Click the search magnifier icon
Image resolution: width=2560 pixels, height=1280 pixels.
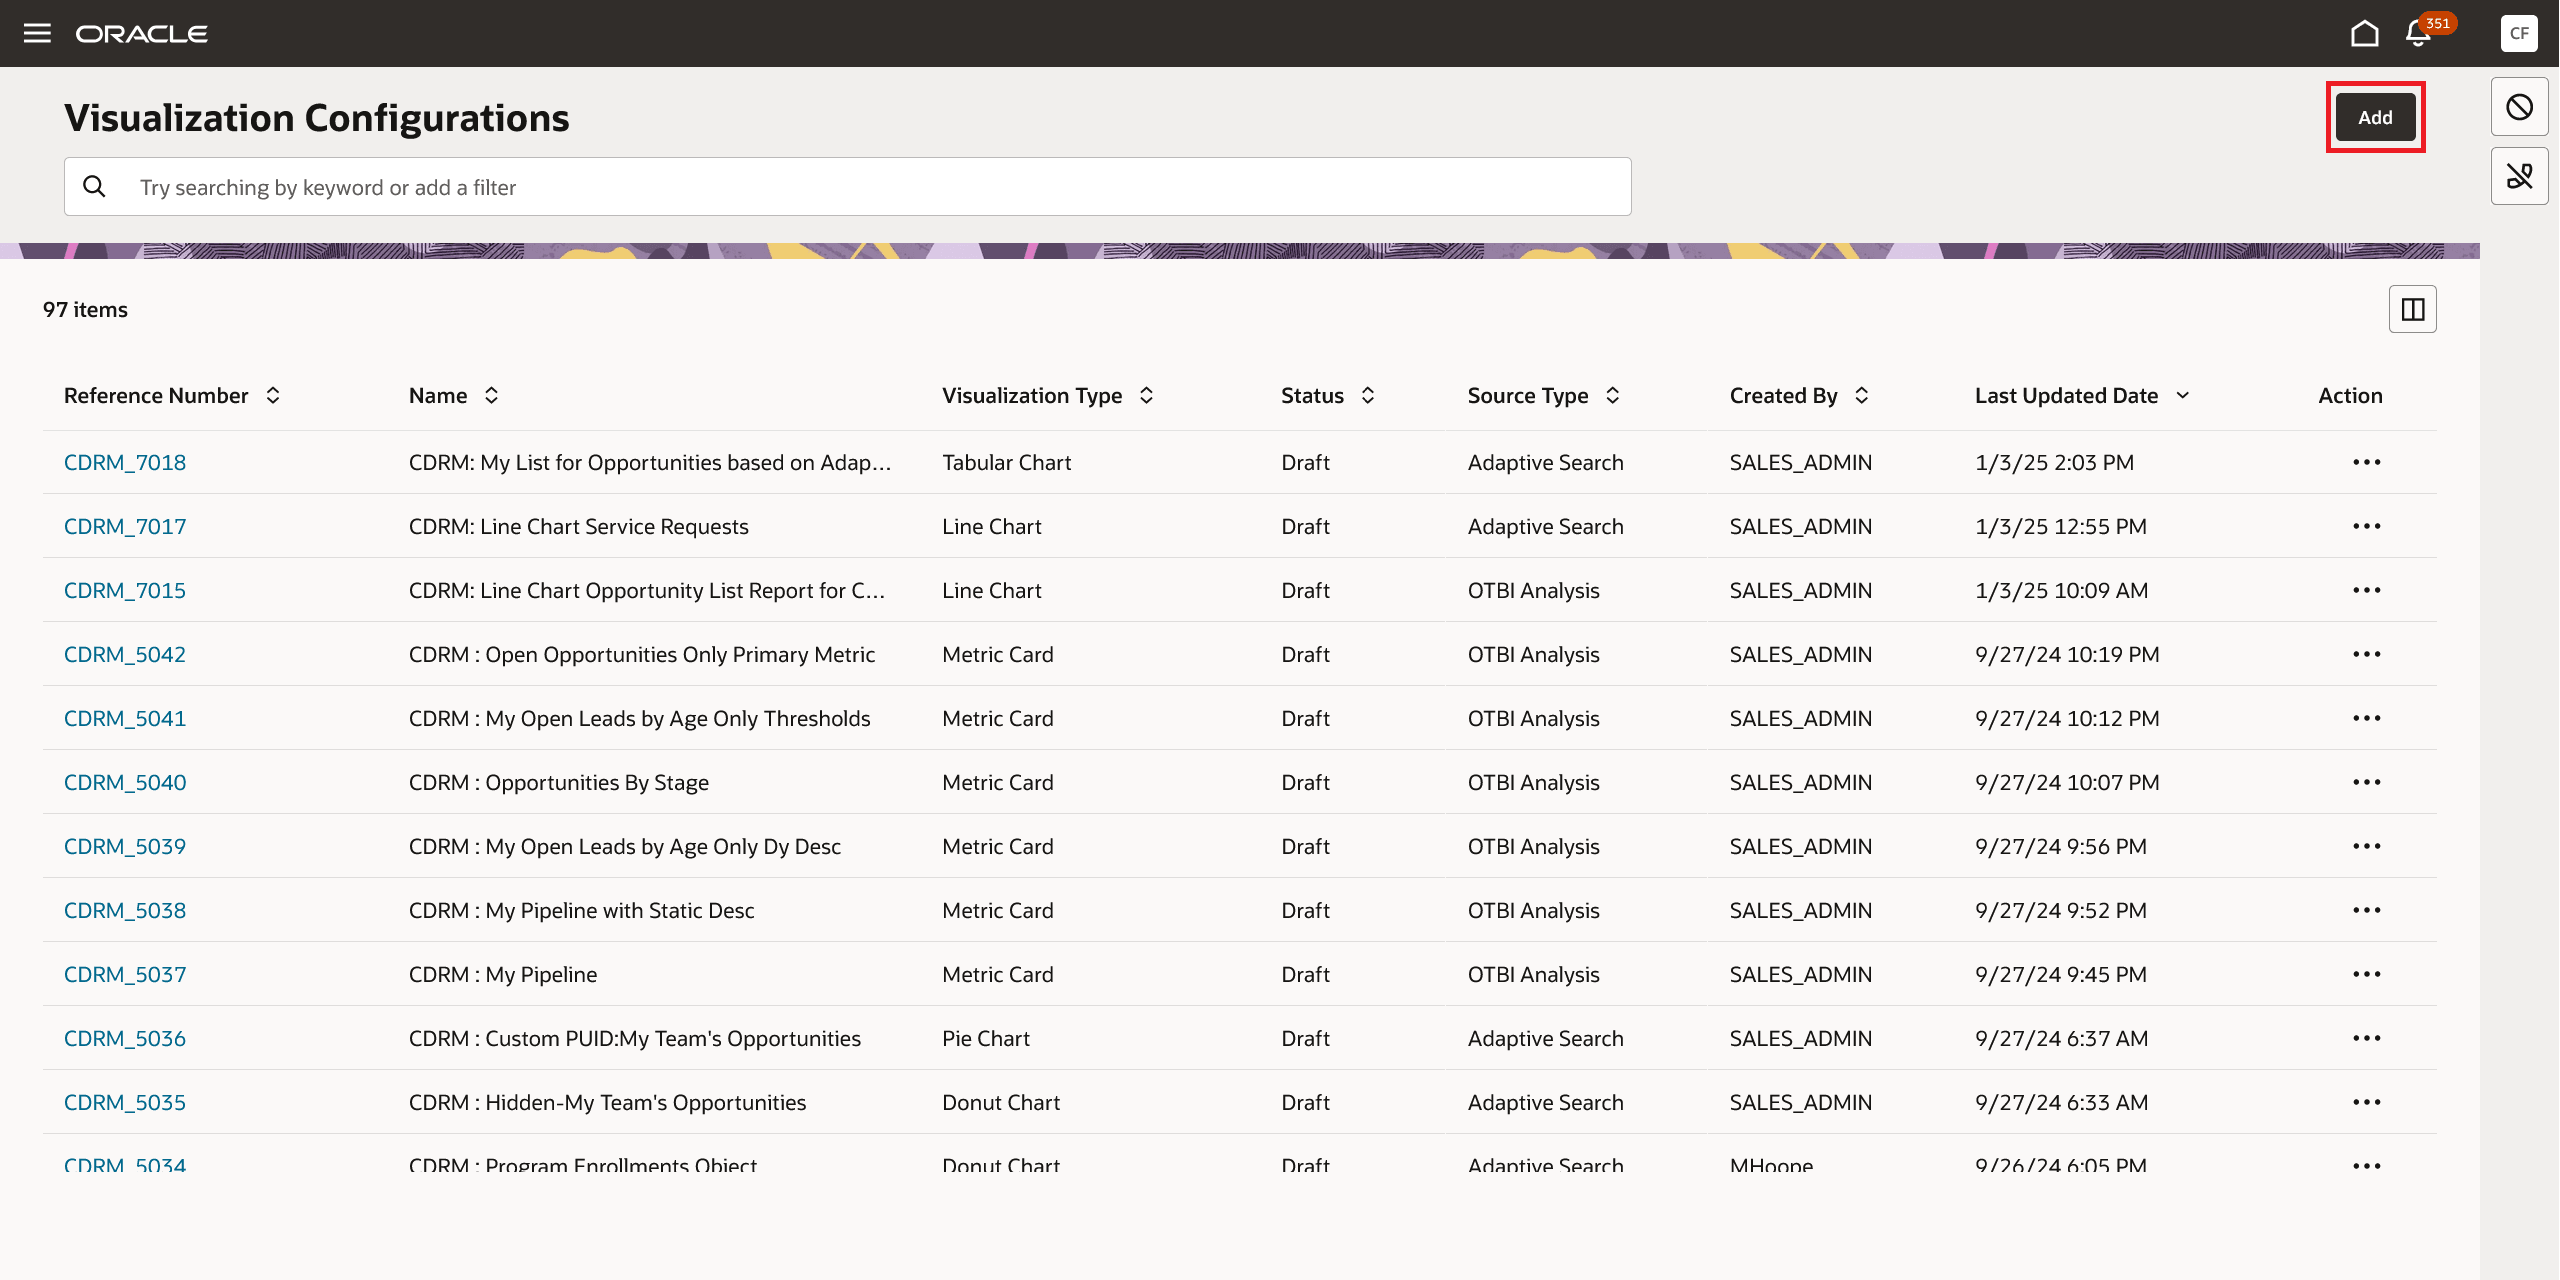(x=95, y=186)
